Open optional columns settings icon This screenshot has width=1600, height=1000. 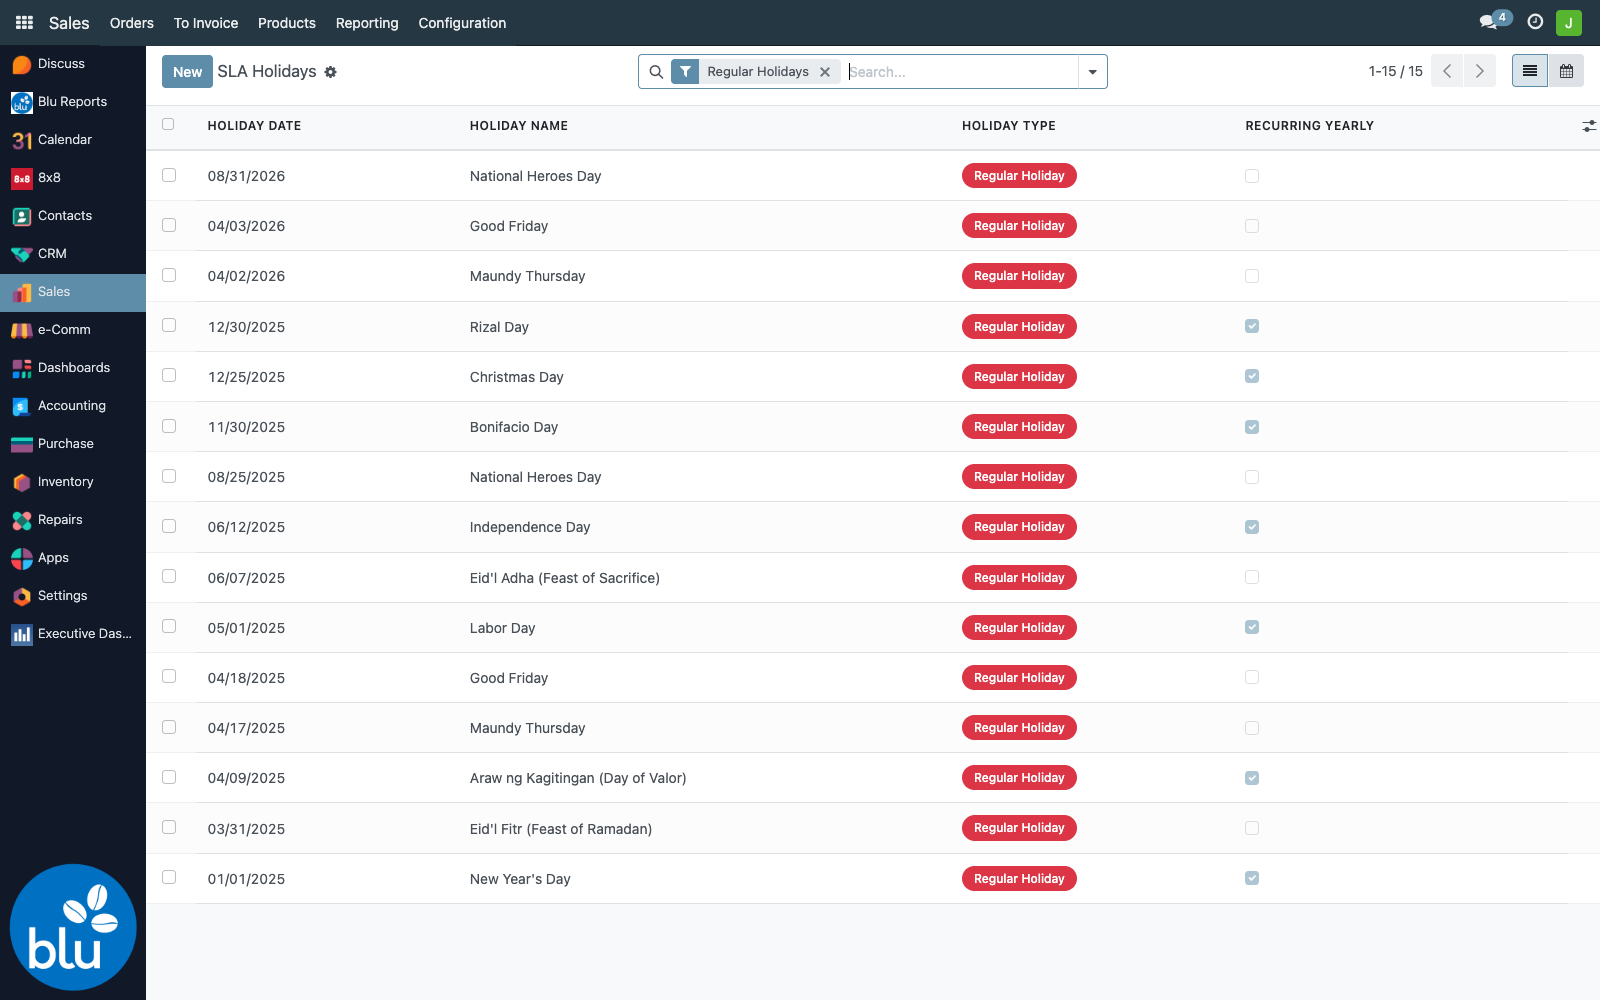click(1589, 126)
